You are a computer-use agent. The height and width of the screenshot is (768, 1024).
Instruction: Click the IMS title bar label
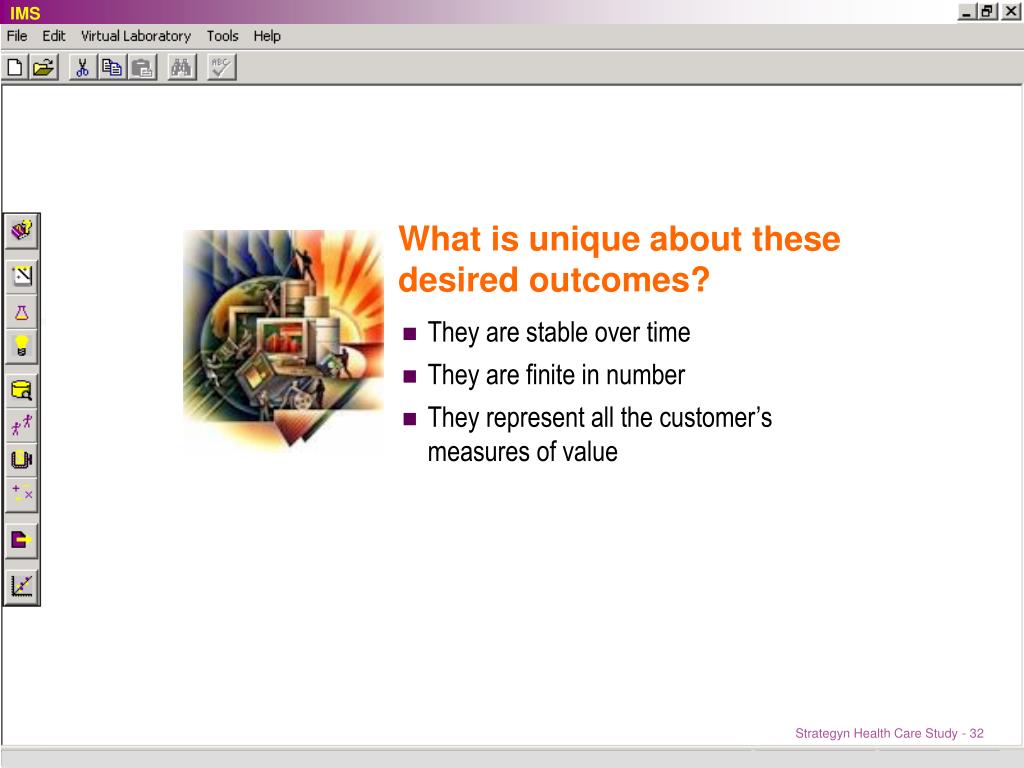click(x=25, y=13)
